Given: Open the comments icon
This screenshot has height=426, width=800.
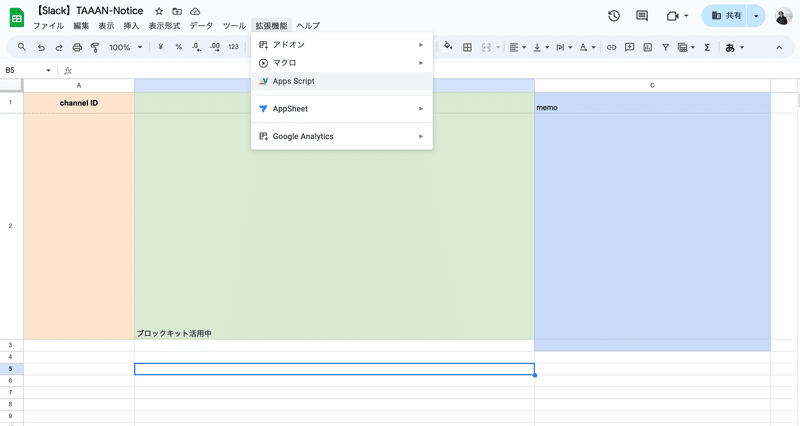Looking at the screenshot, I should pos(642,16).
